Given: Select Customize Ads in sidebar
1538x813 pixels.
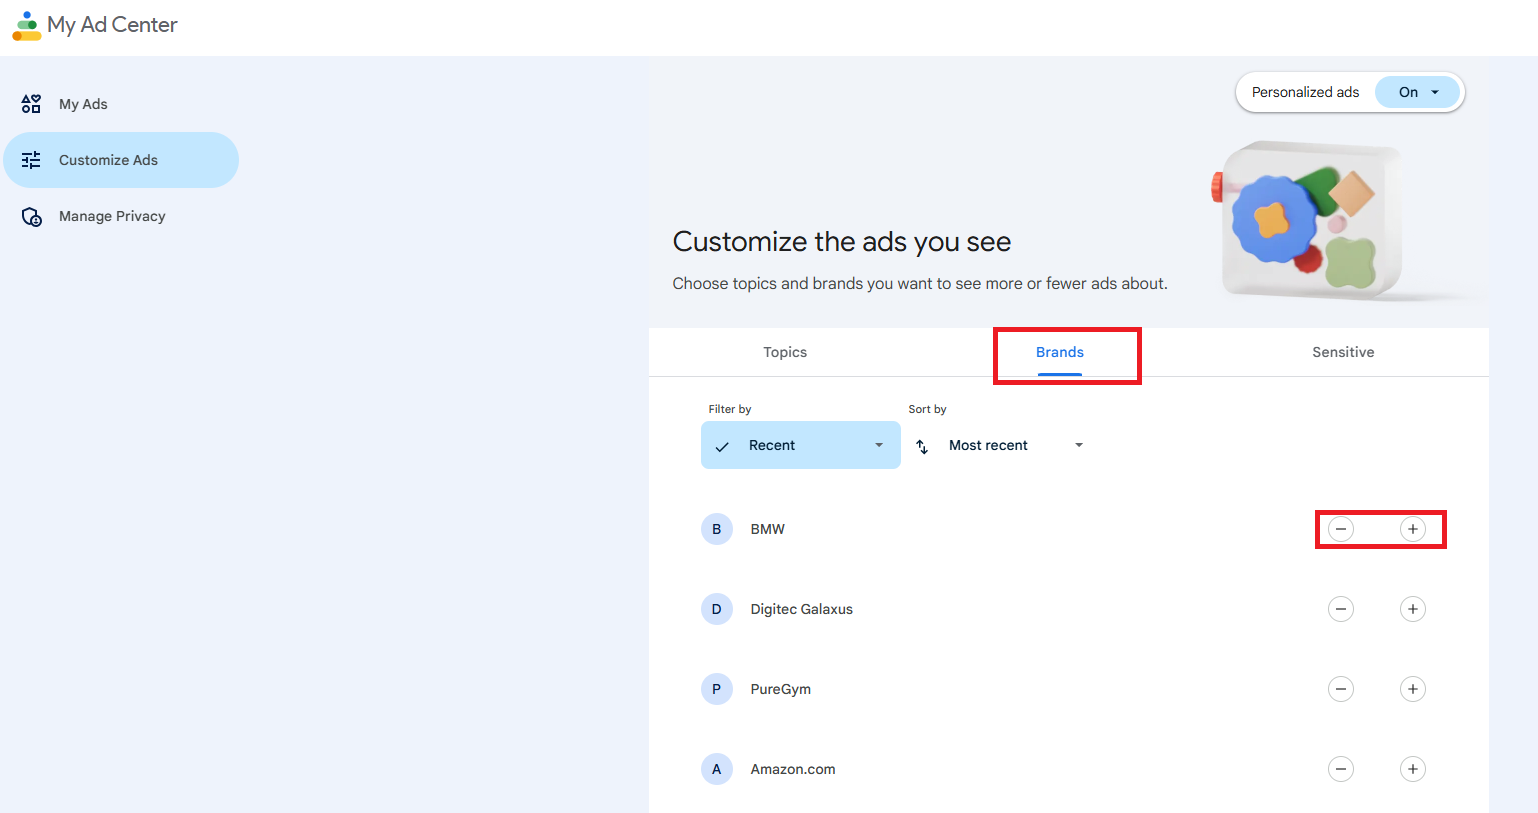Looking at the screenshot, I should [121, 160].
